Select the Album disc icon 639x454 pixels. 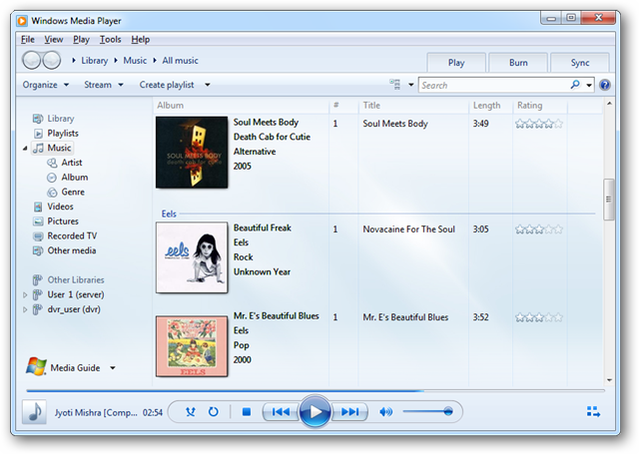coord(52,177)
